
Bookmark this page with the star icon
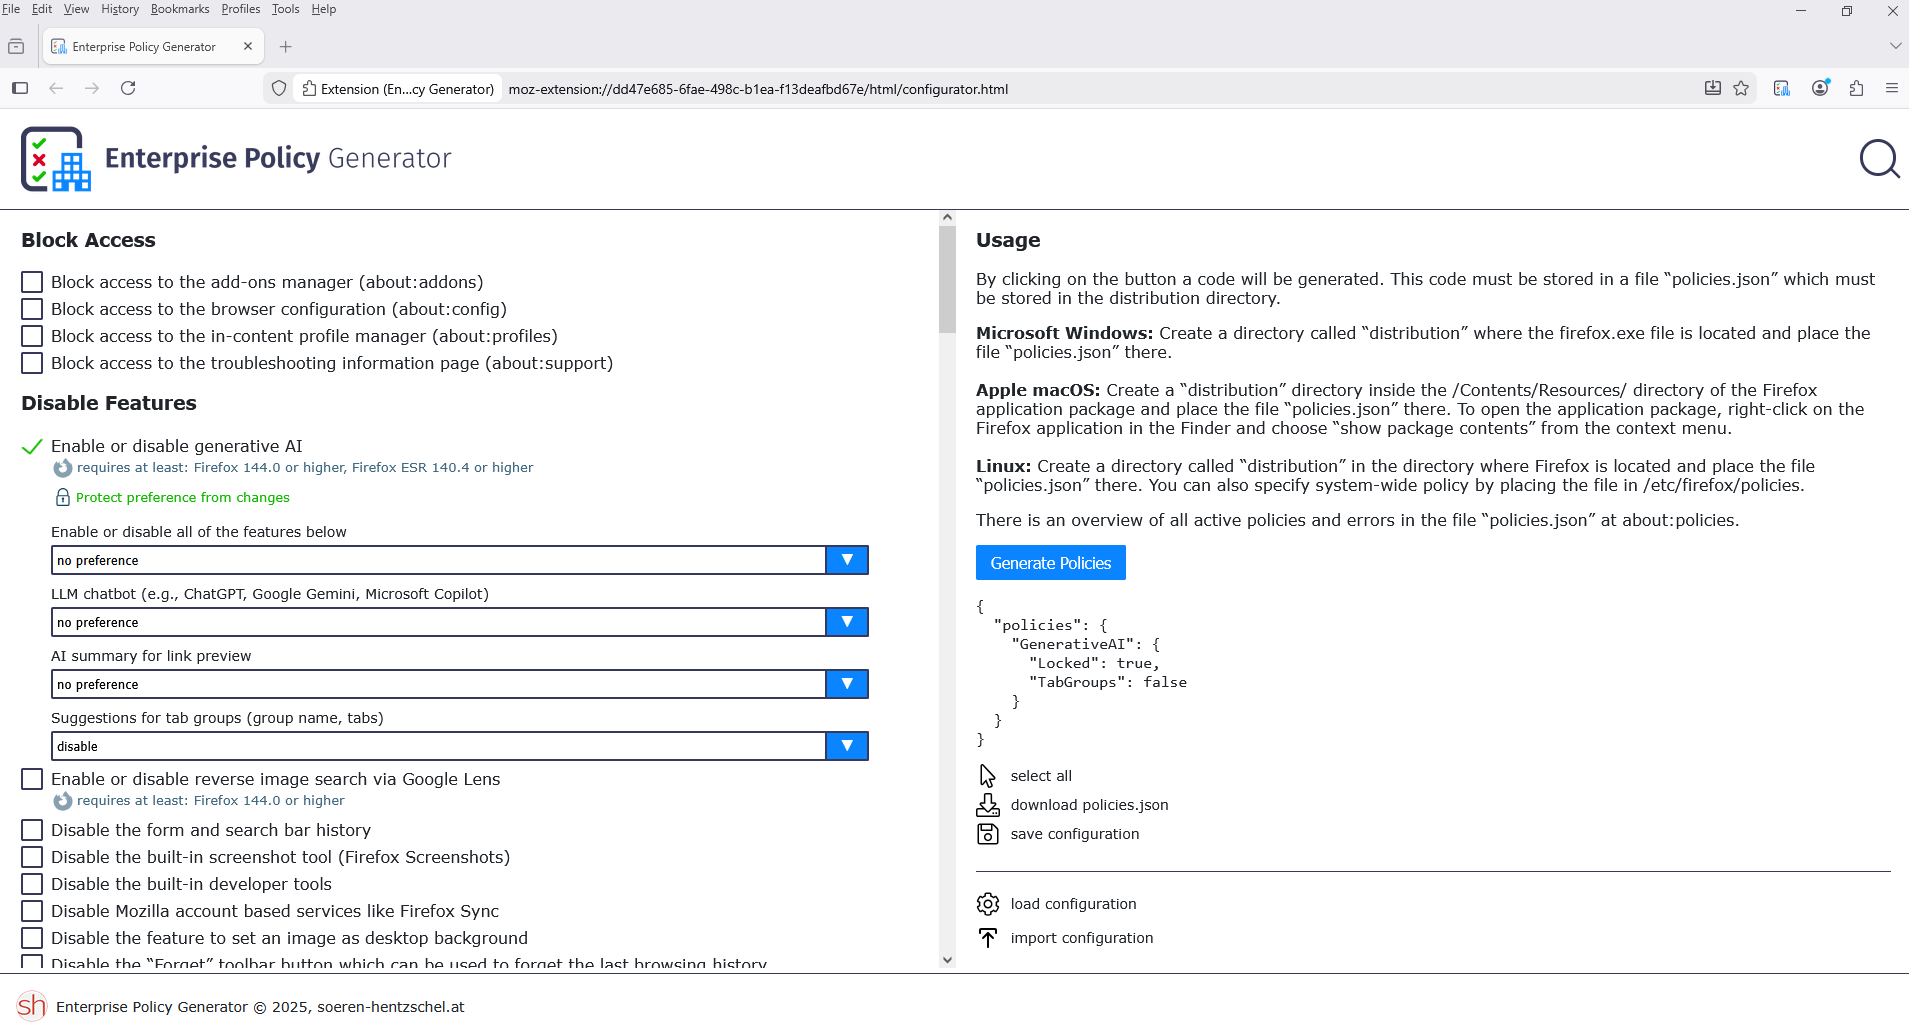coord(1741,88)
